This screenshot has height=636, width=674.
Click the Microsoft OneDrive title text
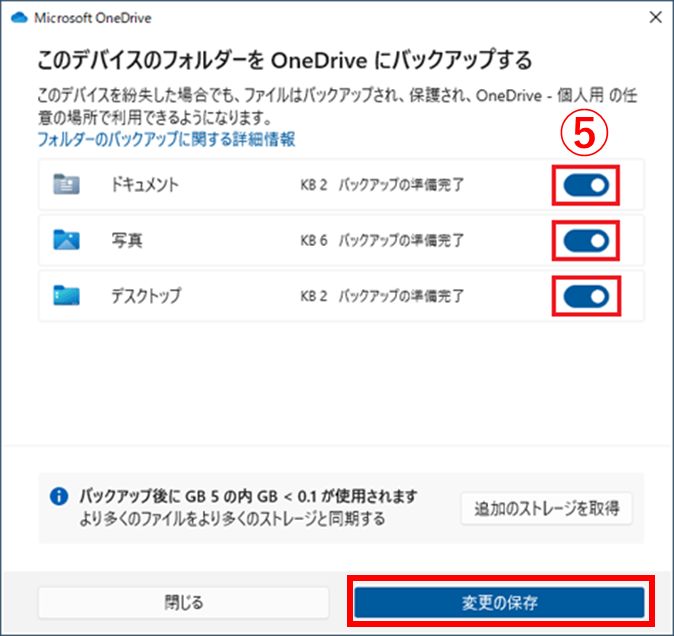(93, 18)
